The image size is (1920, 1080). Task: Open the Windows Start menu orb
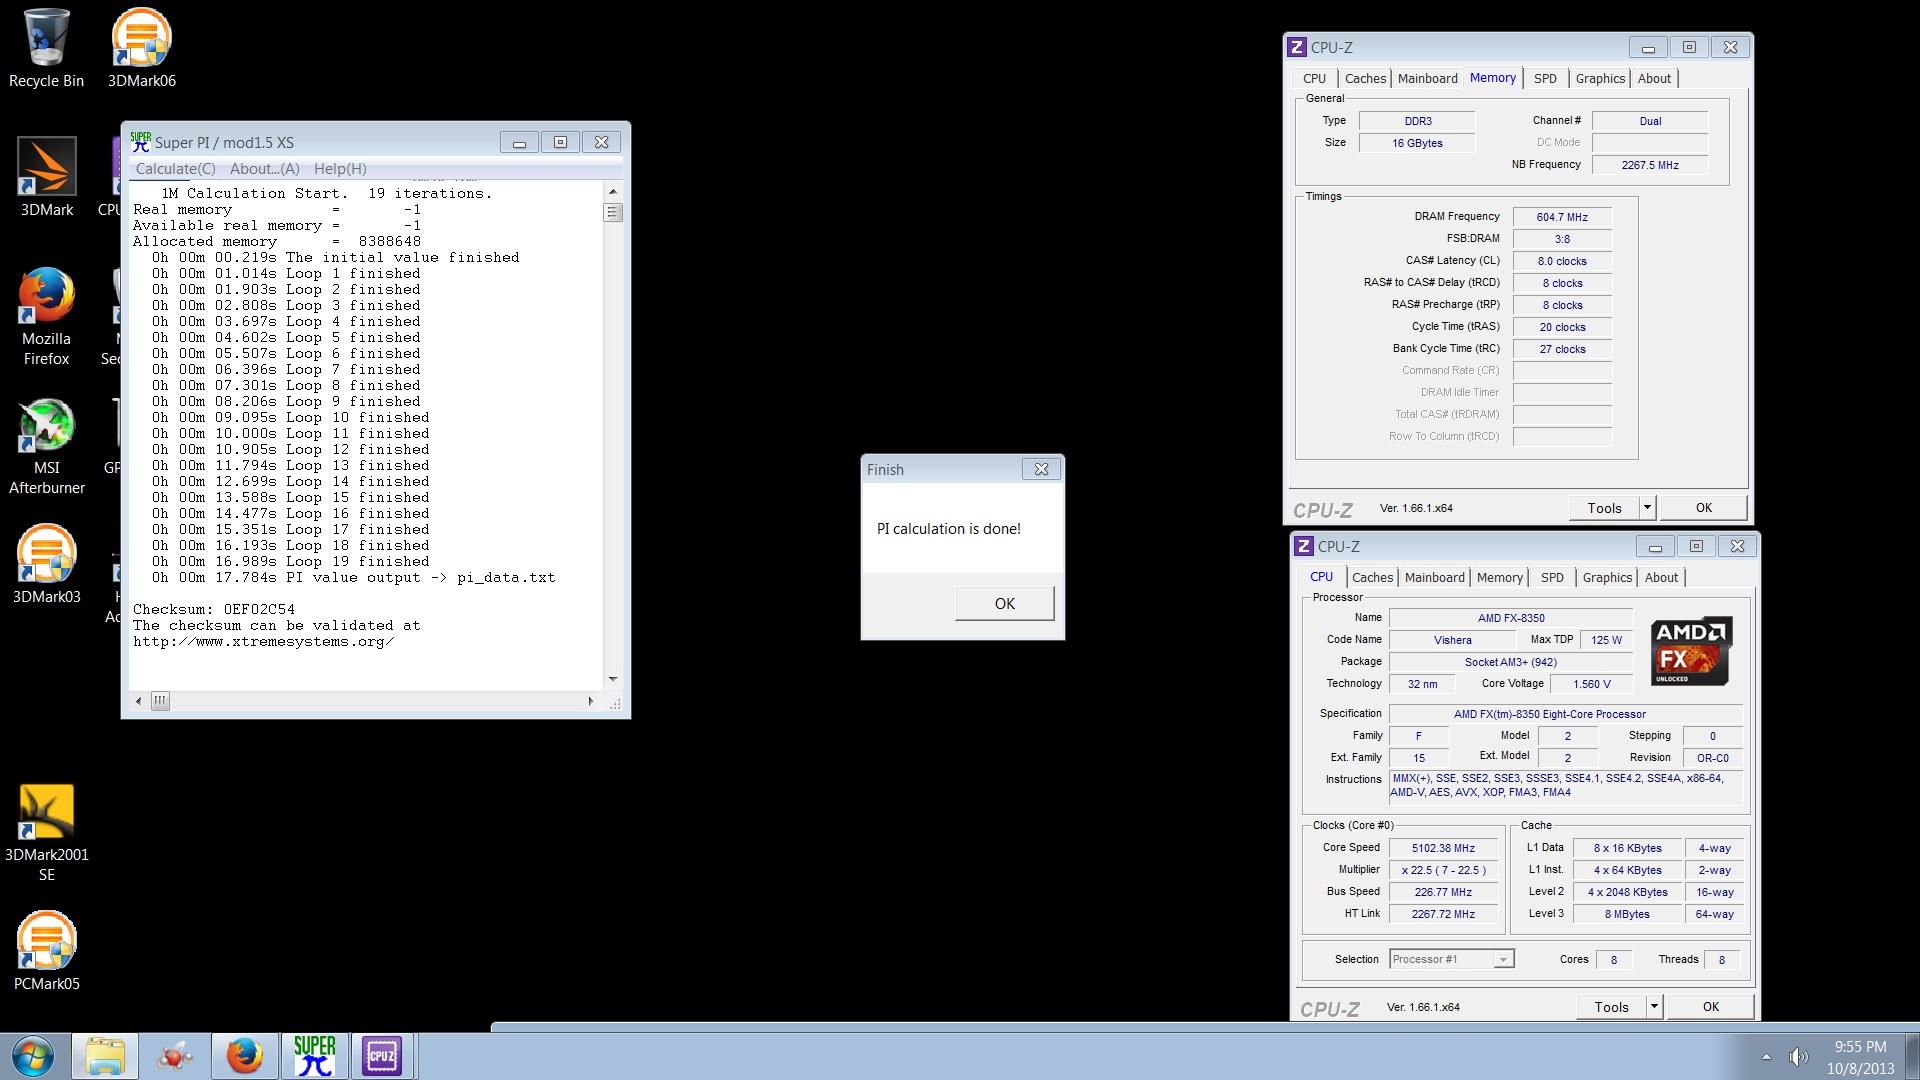click(x=33, y=1056)
